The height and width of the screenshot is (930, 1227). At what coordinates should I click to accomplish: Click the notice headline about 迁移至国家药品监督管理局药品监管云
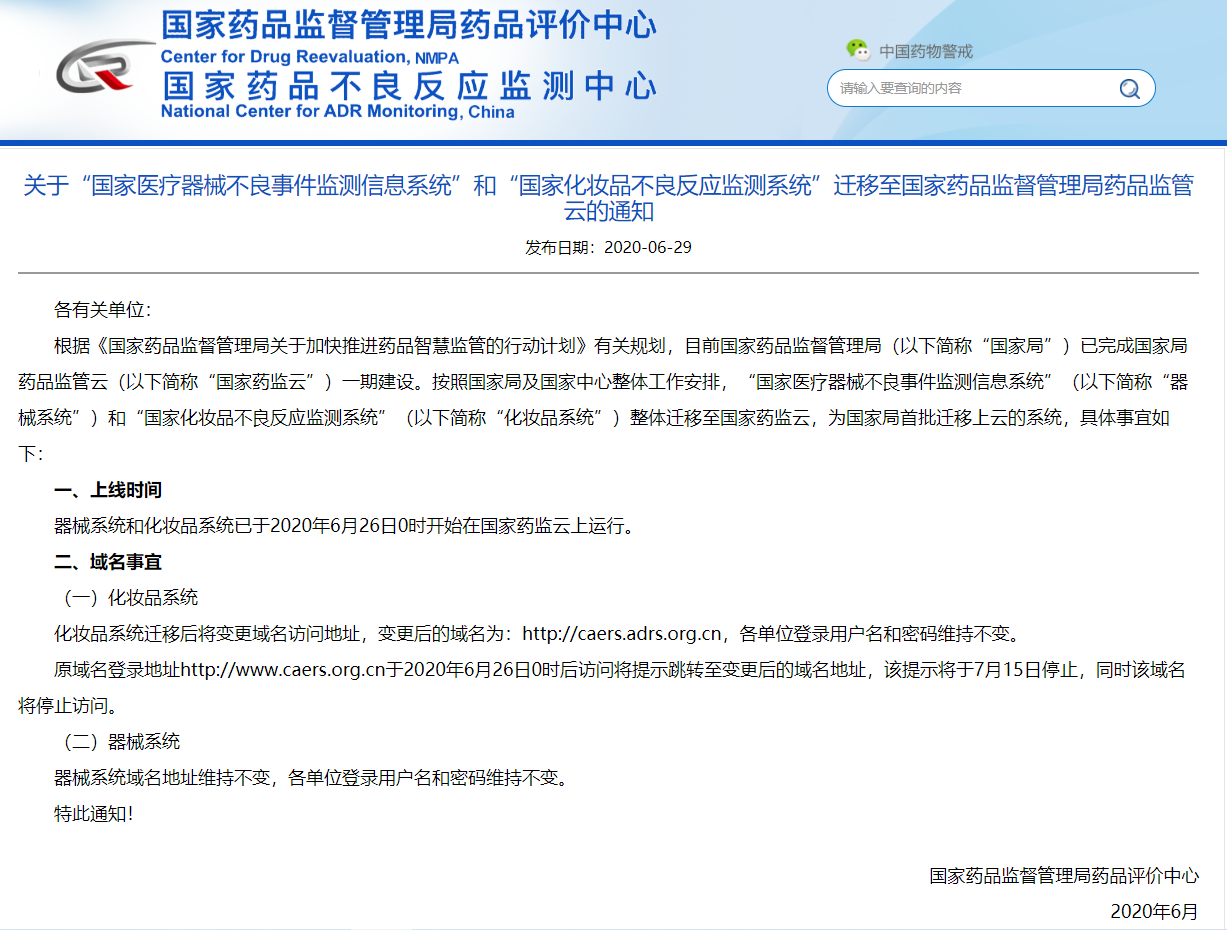608,198
